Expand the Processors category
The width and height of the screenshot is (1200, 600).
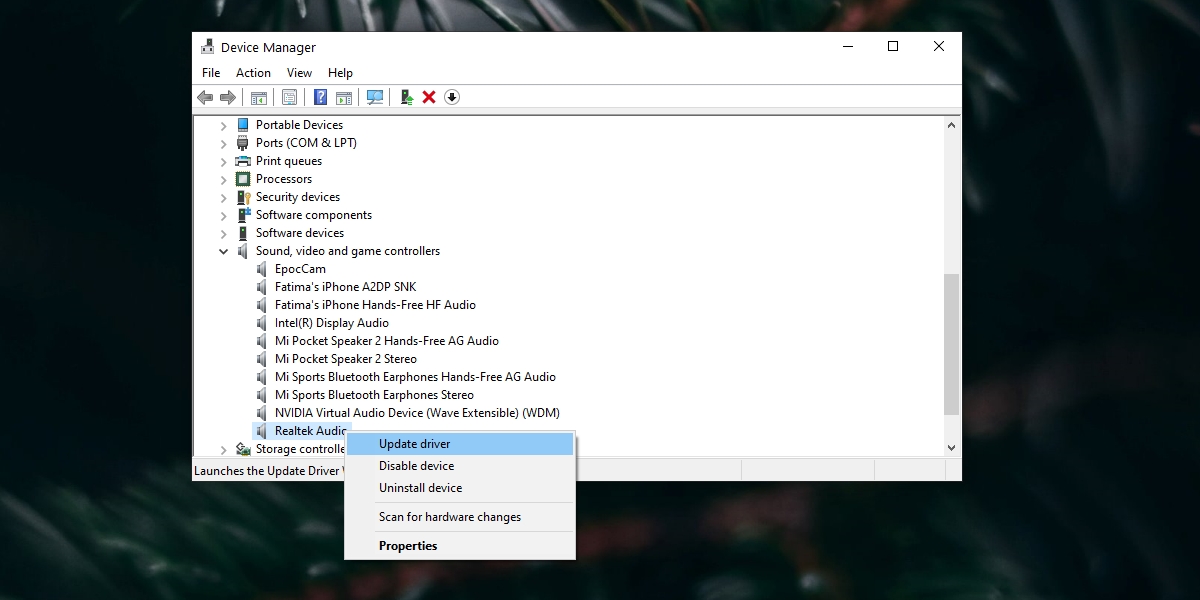point(223,178)
